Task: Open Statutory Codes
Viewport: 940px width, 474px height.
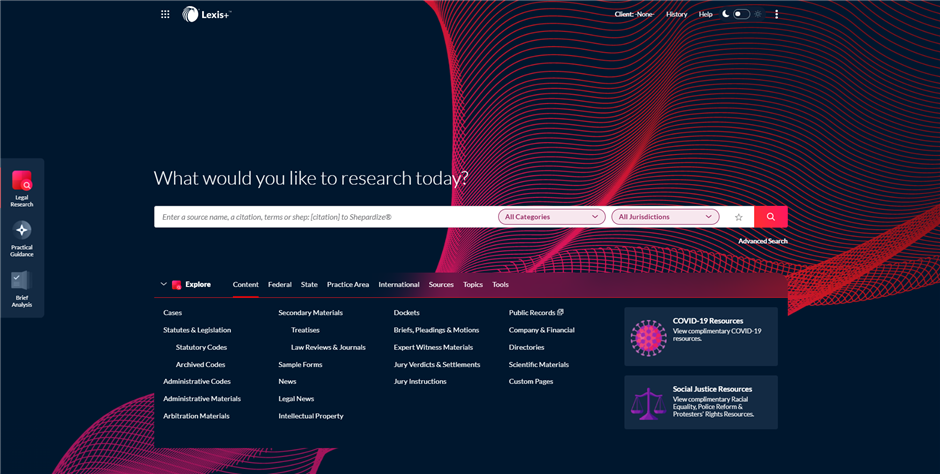Action: pos(201,348)
